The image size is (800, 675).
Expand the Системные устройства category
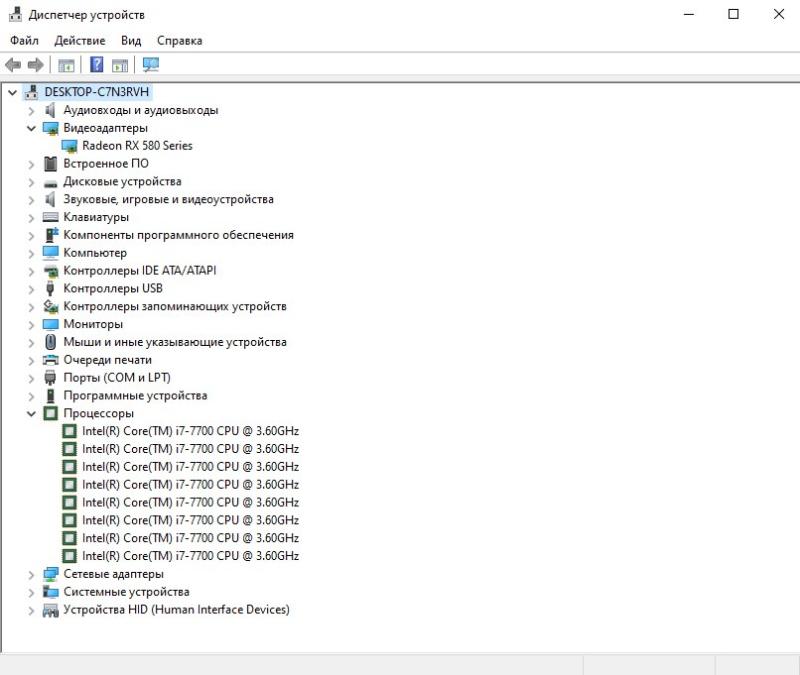click(x=31, y=592)
